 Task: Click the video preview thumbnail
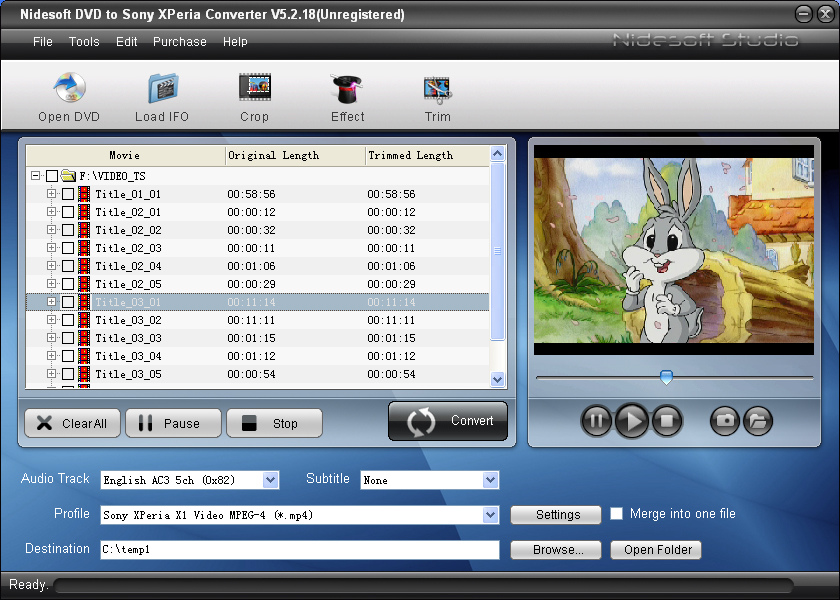pyautogui.click(x=674, y=250)
